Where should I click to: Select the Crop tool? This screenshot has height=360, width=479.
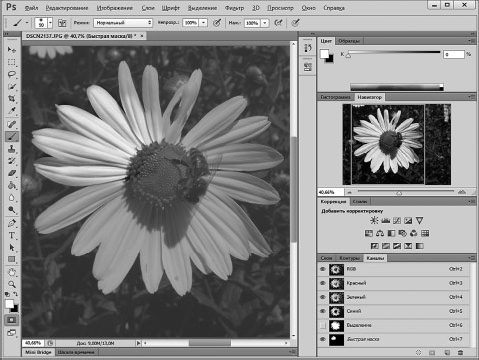coord(12,99)
